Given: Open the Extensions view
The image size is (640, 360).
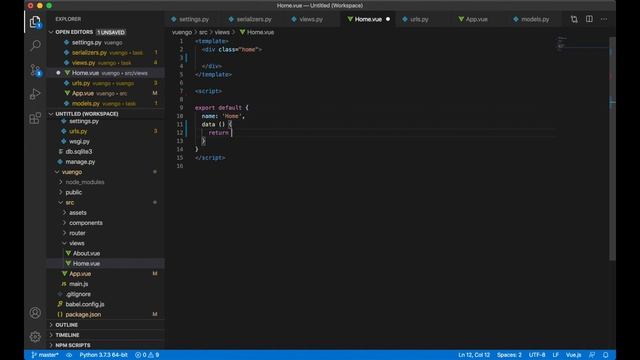Looking at the screenshot, I should click(35, 118).
